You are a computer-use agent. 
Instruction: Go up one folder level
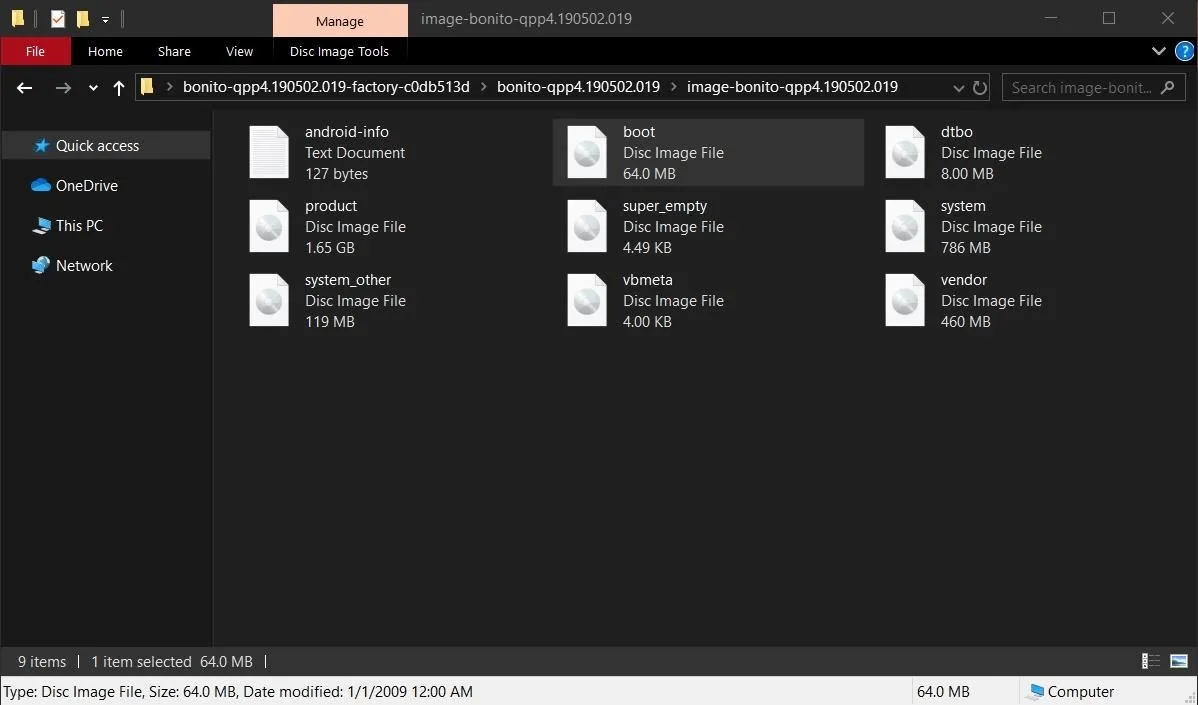pyautogui.click(x=118, y=88)
